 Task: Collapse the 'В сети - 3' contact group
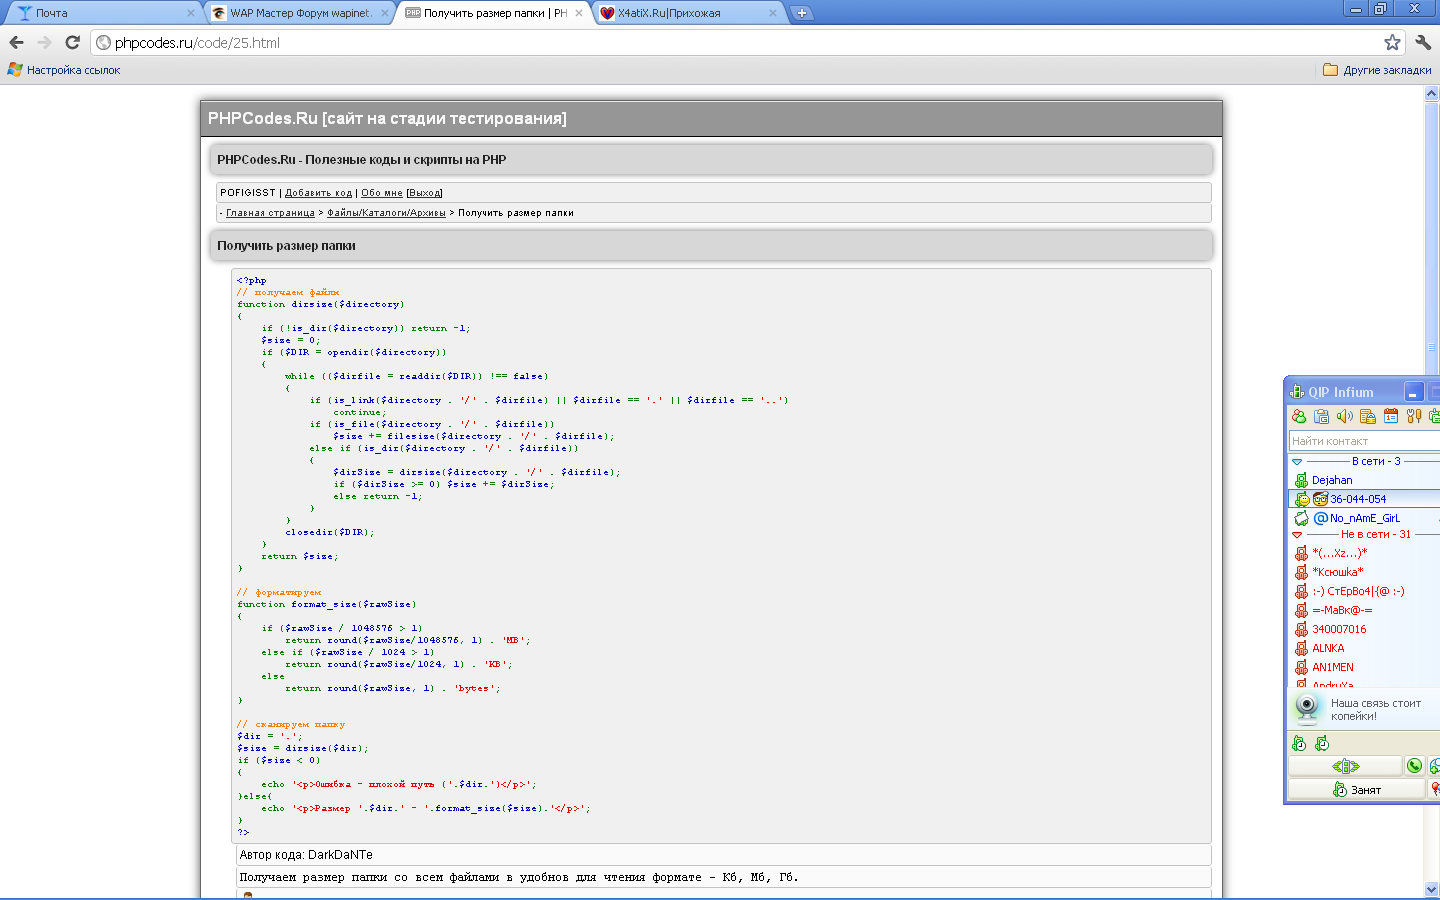(x=1297, y=462)
